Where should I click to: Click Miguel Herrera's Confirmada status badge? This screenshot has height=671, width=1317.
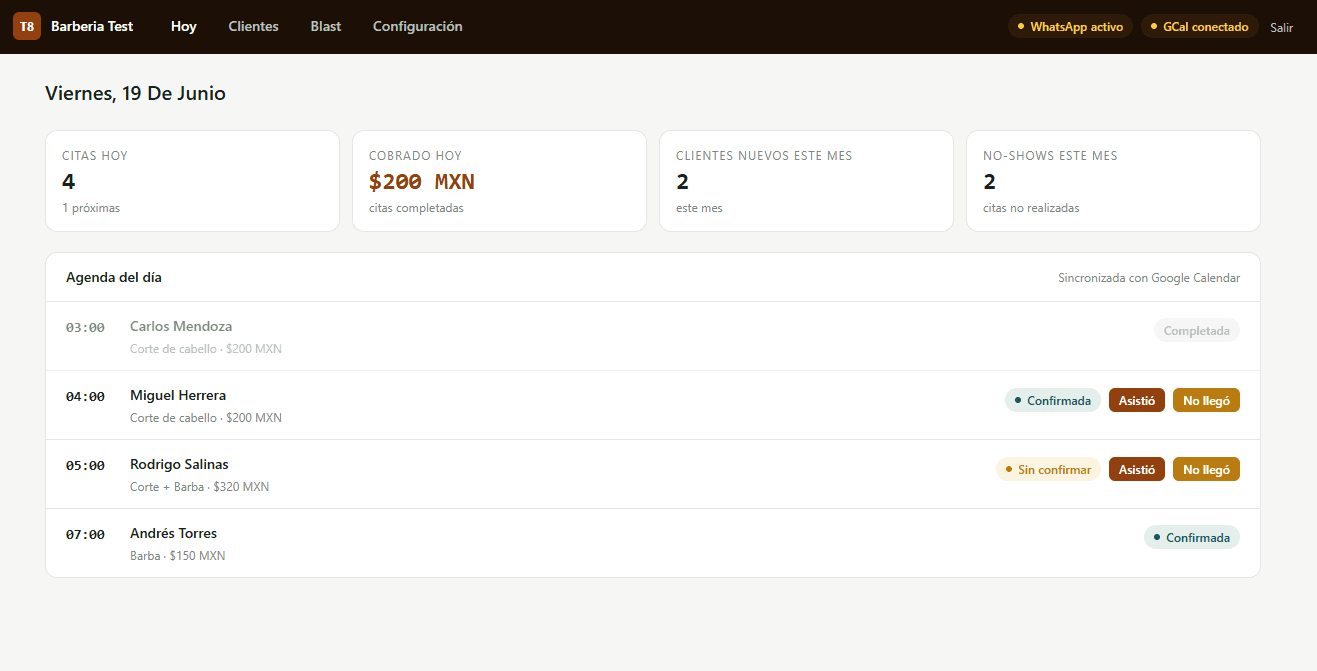[x=1053, y=400]
